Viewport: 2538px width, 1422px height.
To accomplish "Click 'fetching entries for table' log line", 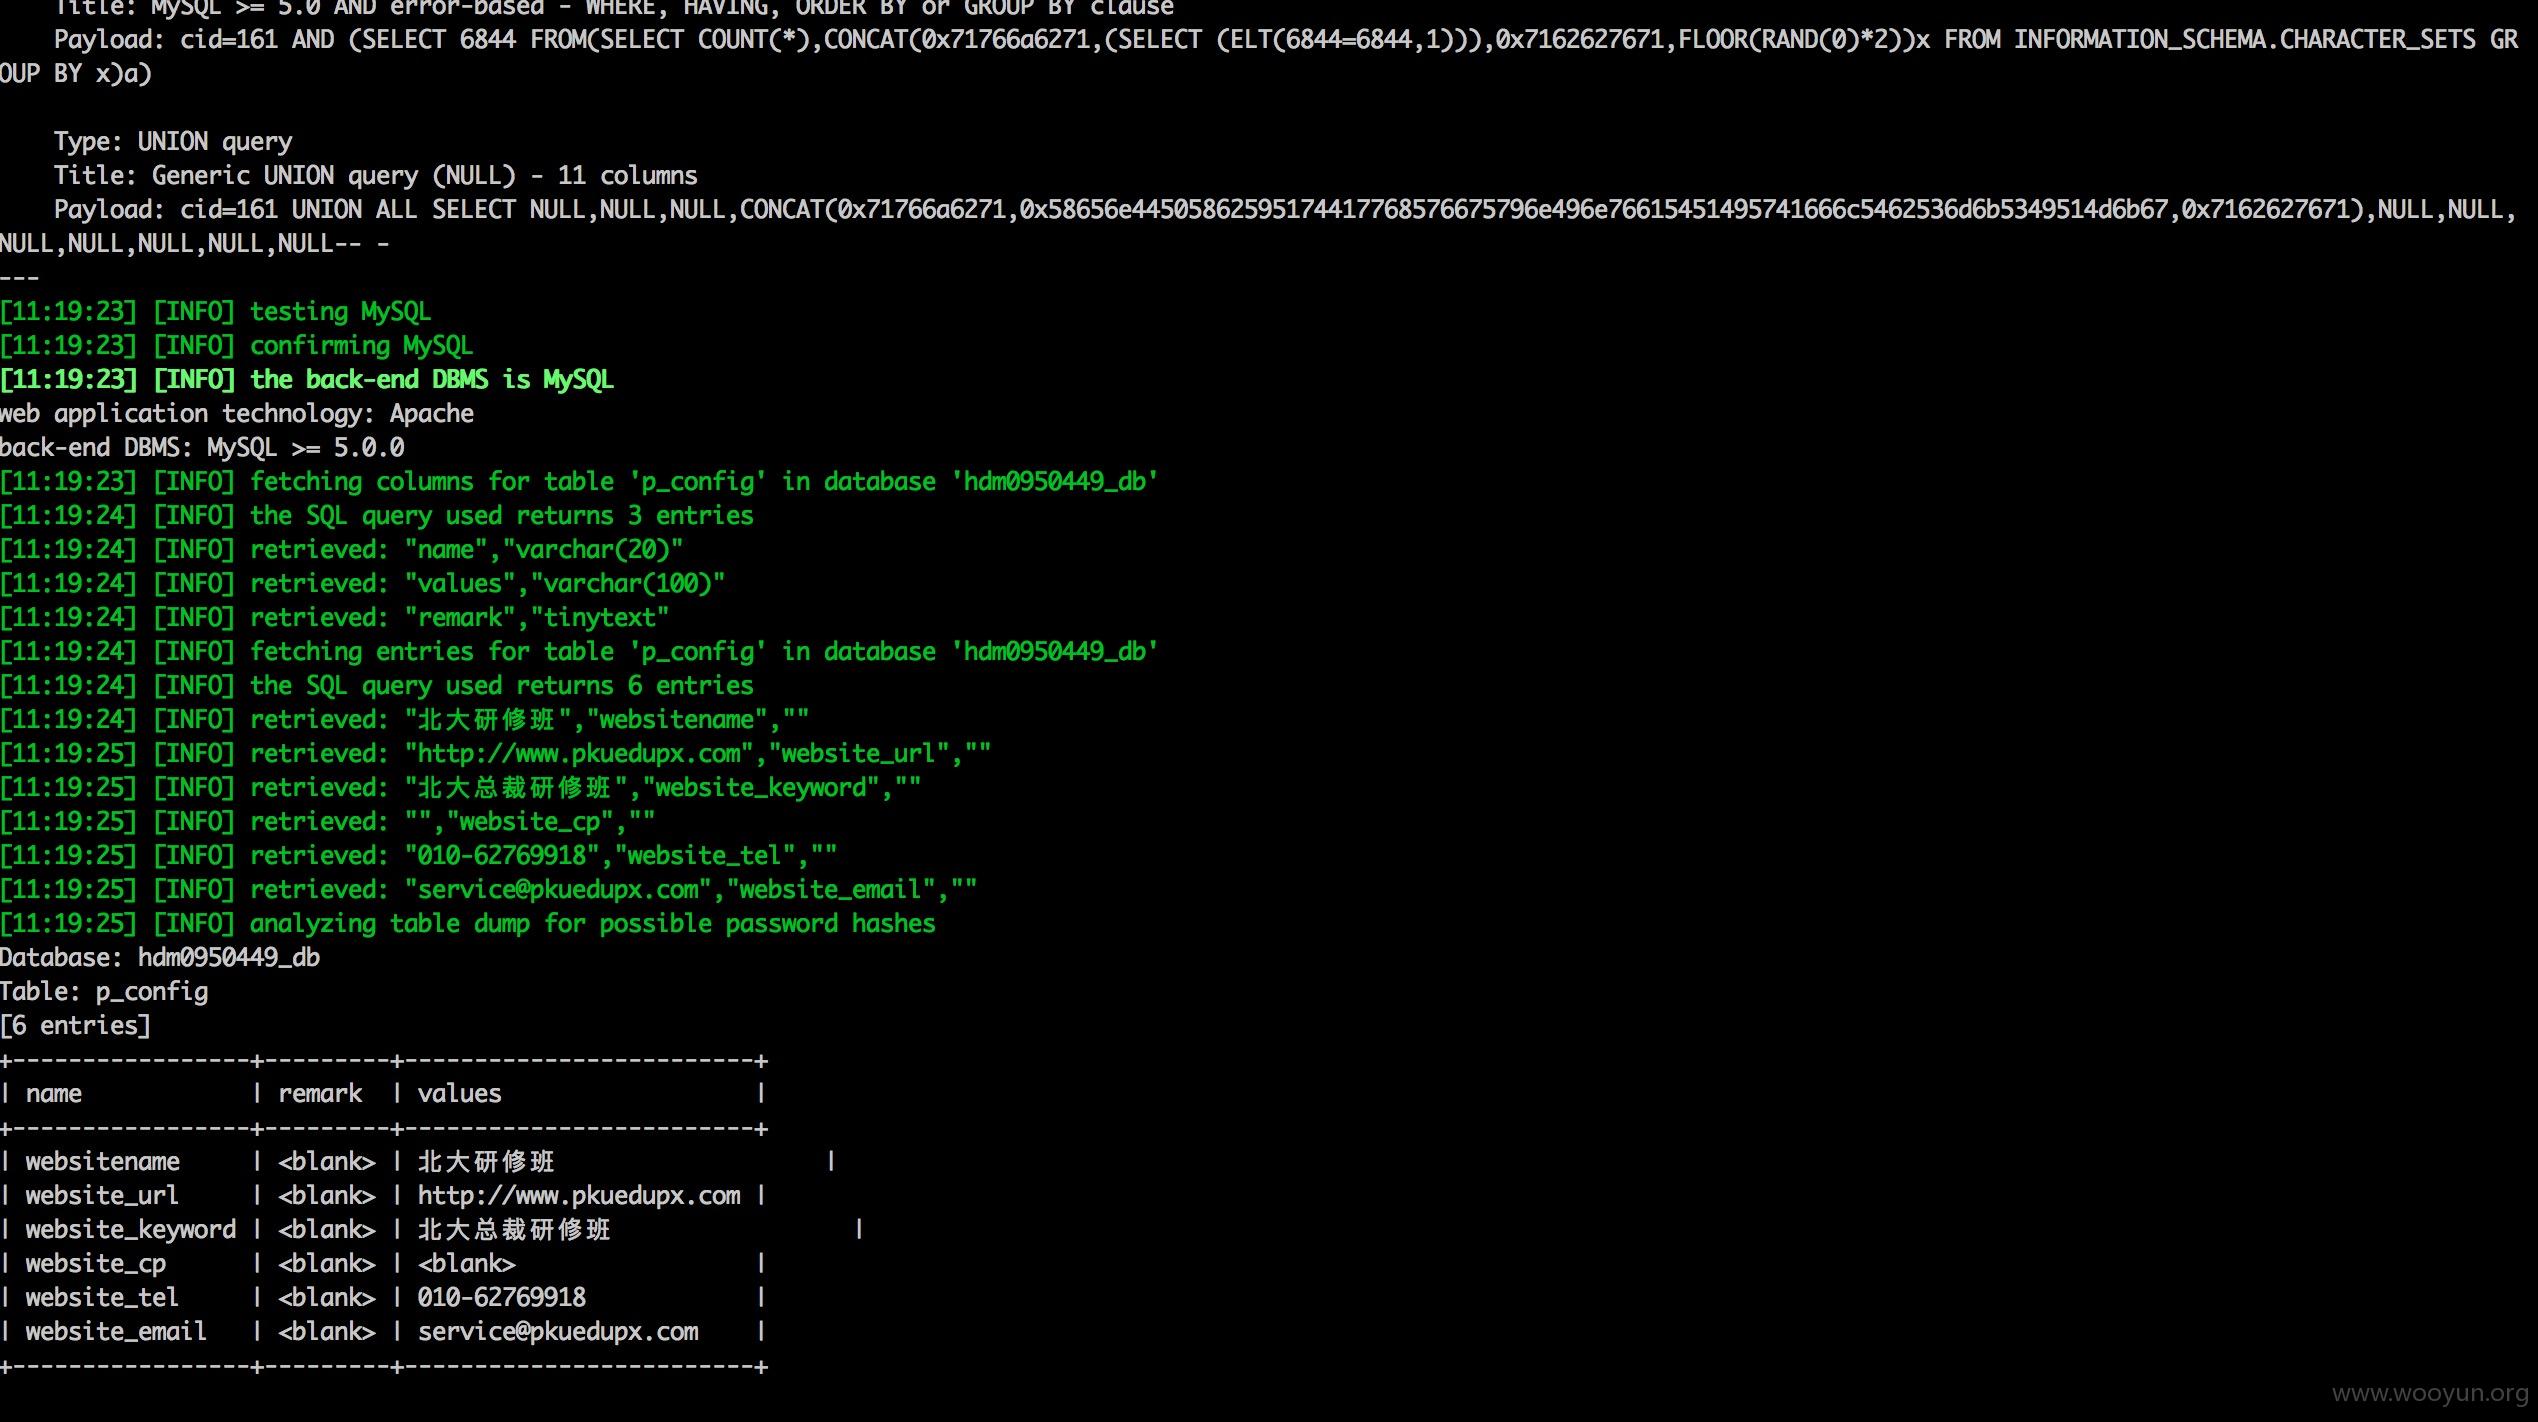I will 579,652.
